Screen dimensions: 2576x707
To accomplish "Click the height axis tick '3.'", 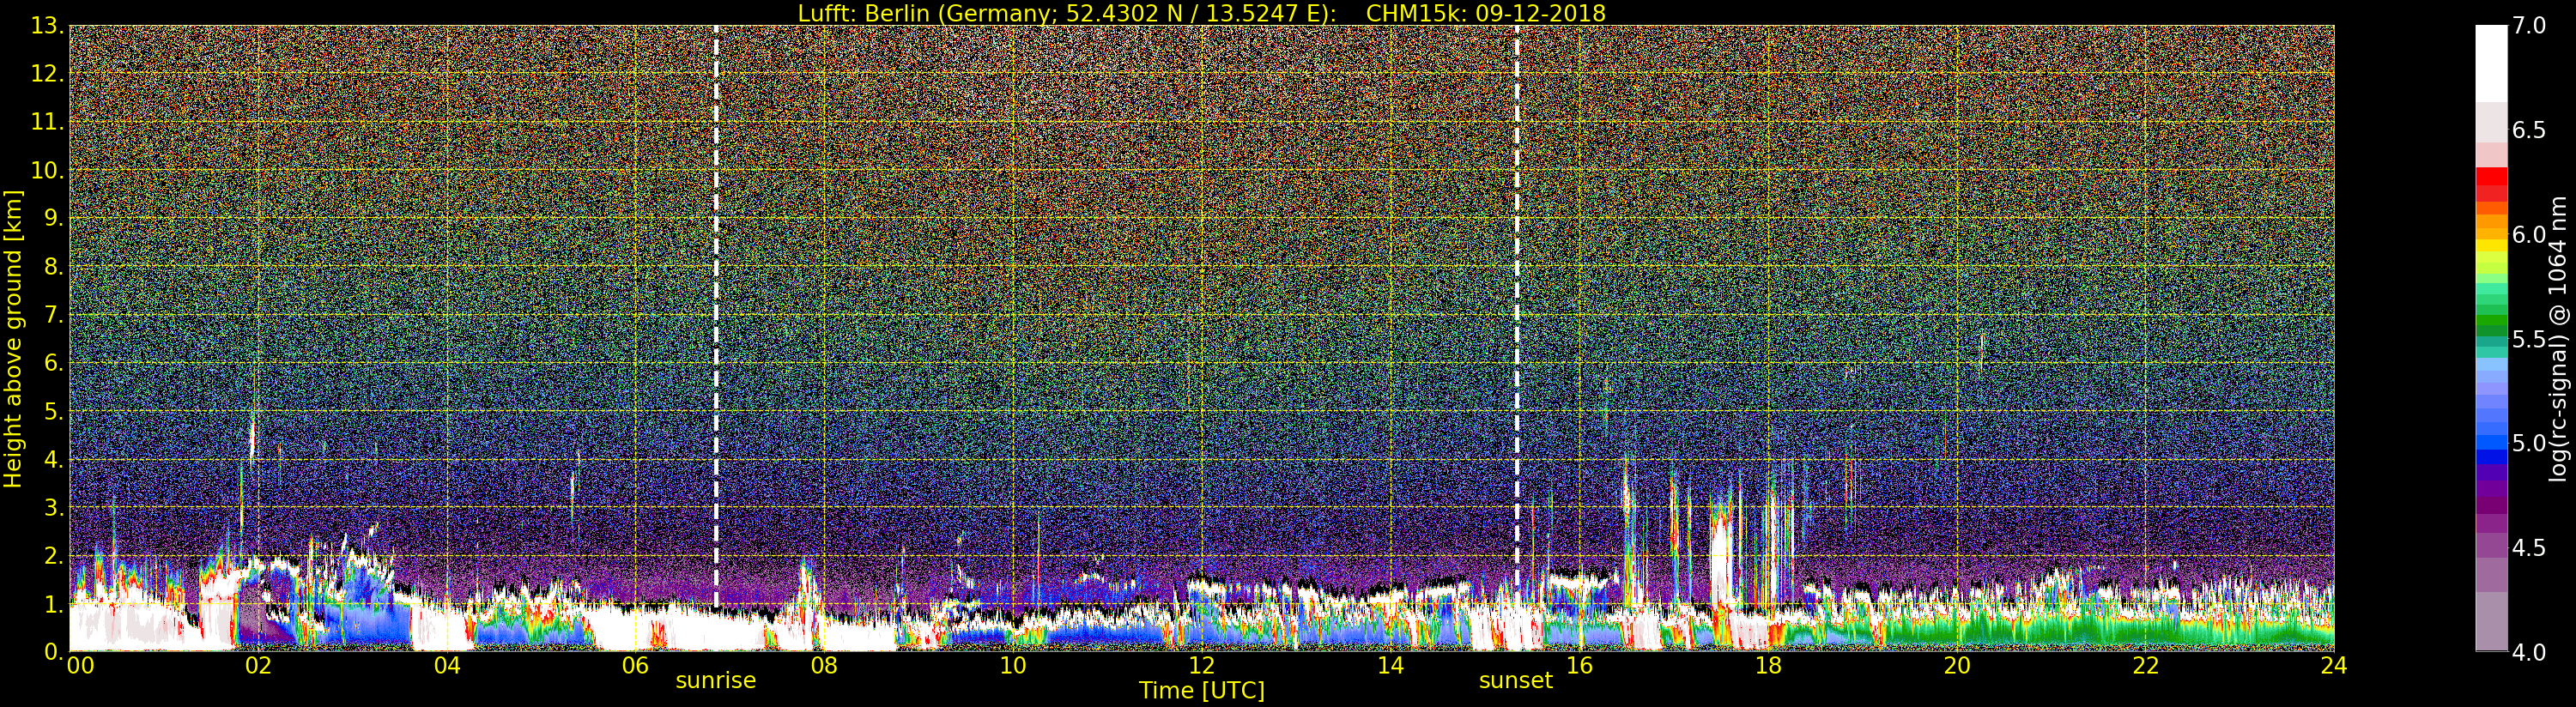I will coord(54,507).
